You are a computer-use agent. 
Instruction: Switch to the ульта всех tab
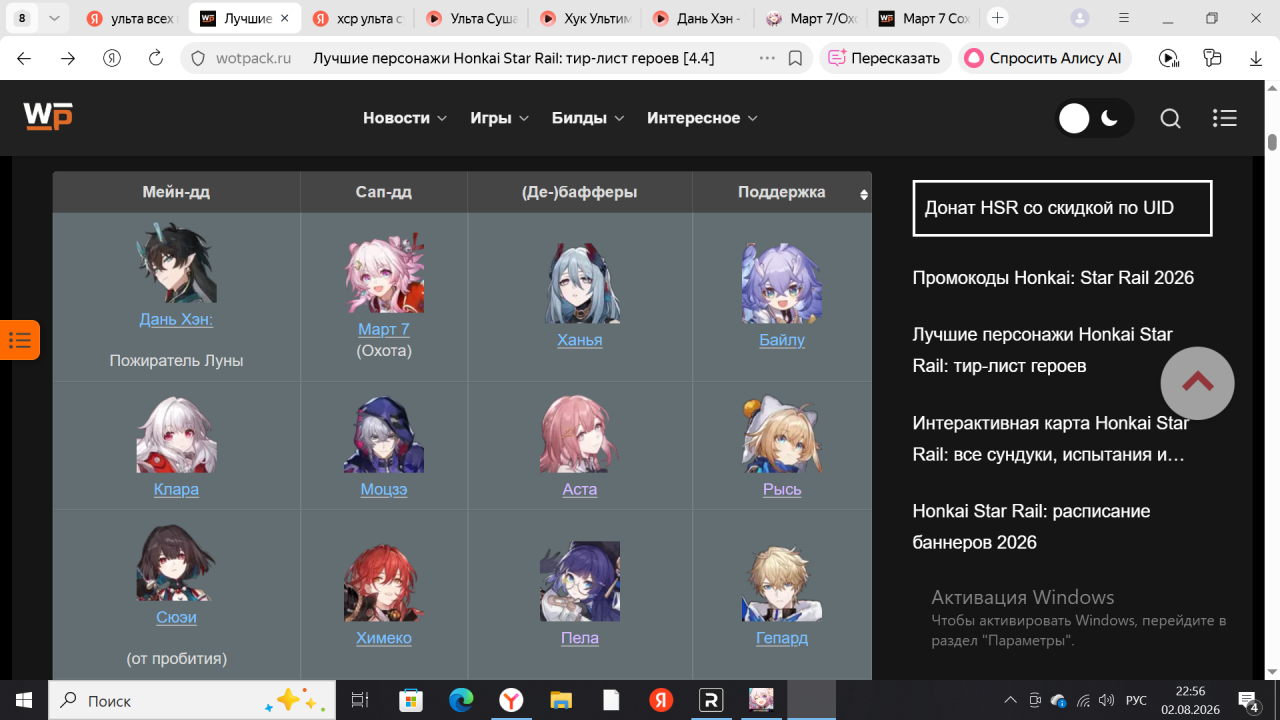pos(130,18)
